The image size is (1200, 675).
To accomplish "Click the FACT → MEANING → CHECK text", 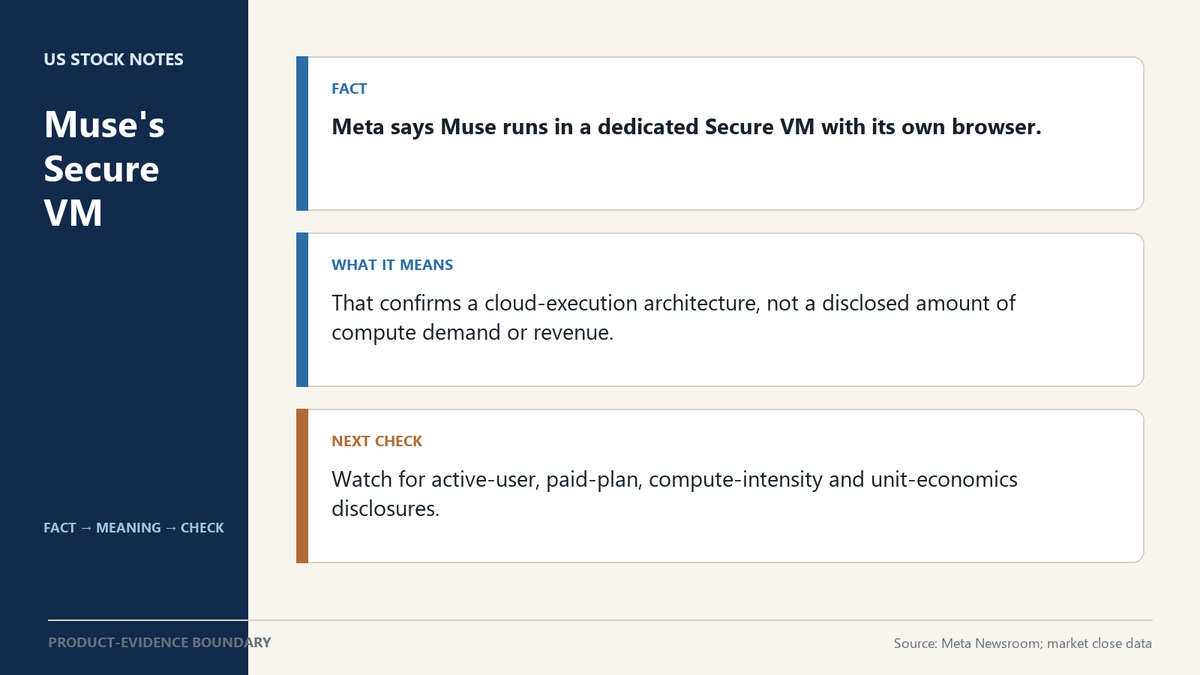I will (134, 527).
